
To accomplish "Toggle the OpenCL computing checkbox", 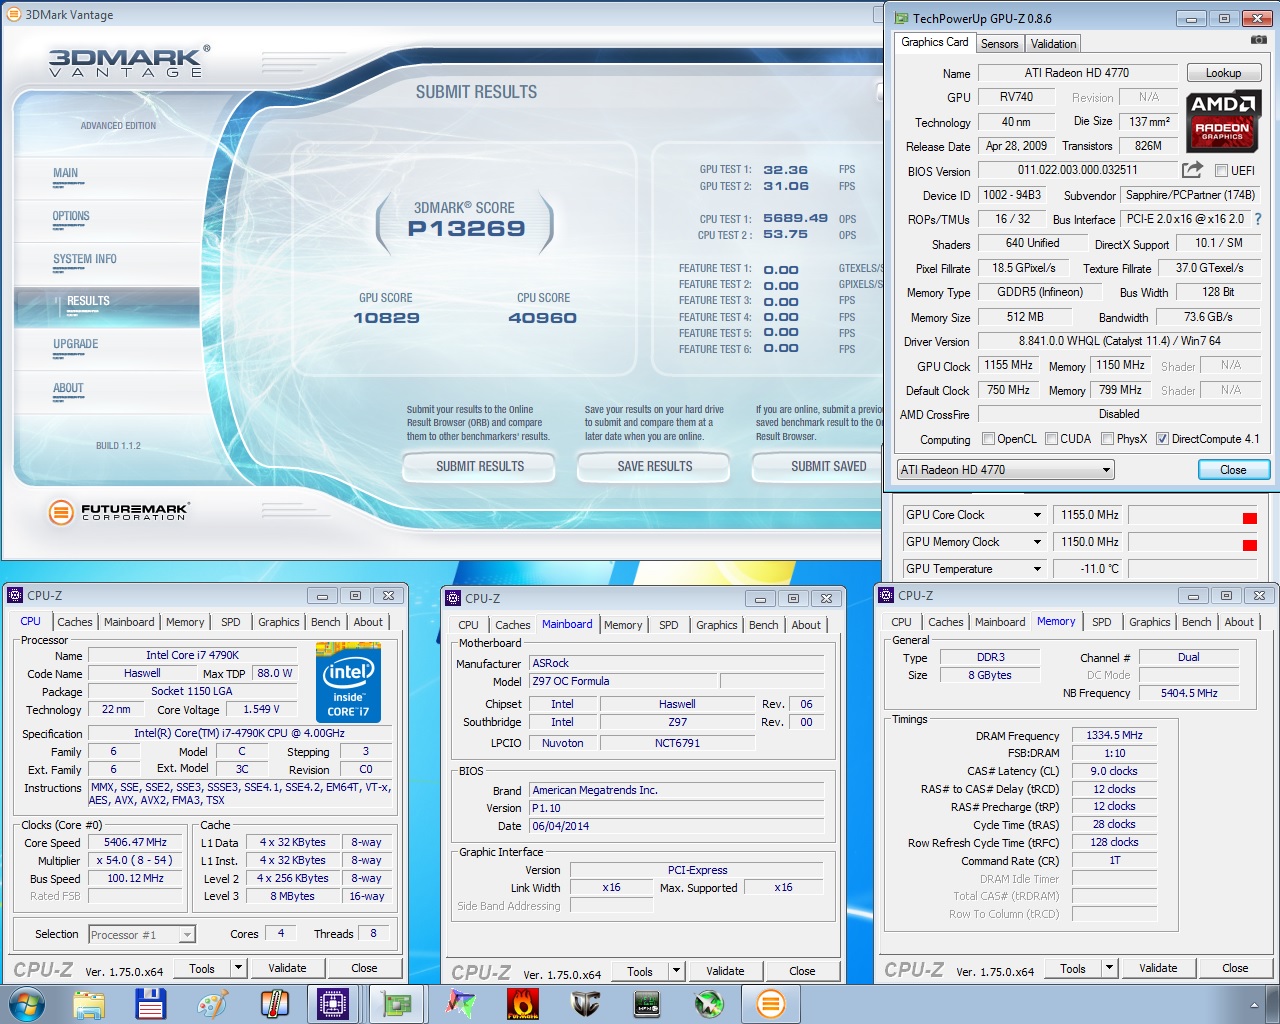I will click(989, 439).
